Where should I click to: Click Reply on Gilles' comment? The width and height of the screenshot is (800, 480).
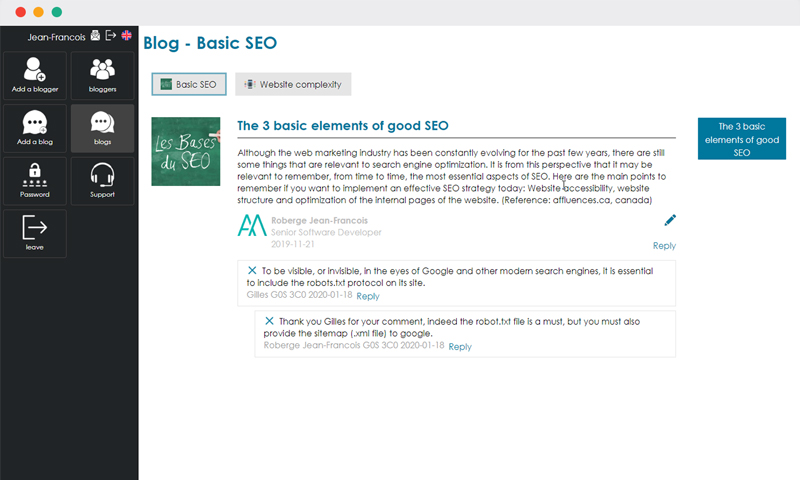(x=368, y=296)
